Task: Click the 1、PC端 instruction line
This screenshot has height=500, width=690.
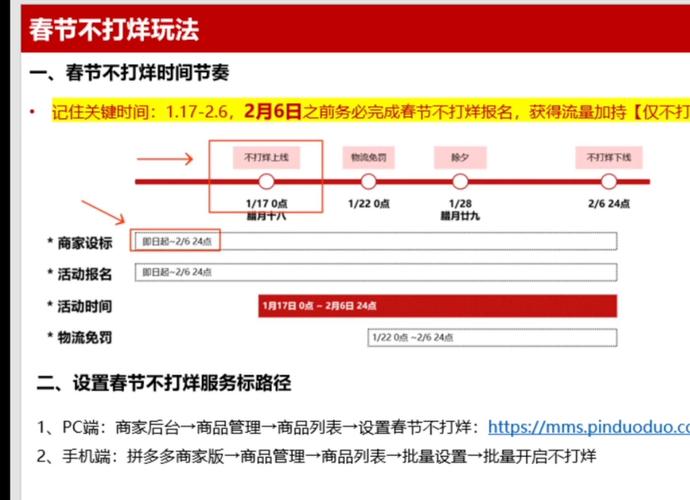Action: click(x=363, y=427)
